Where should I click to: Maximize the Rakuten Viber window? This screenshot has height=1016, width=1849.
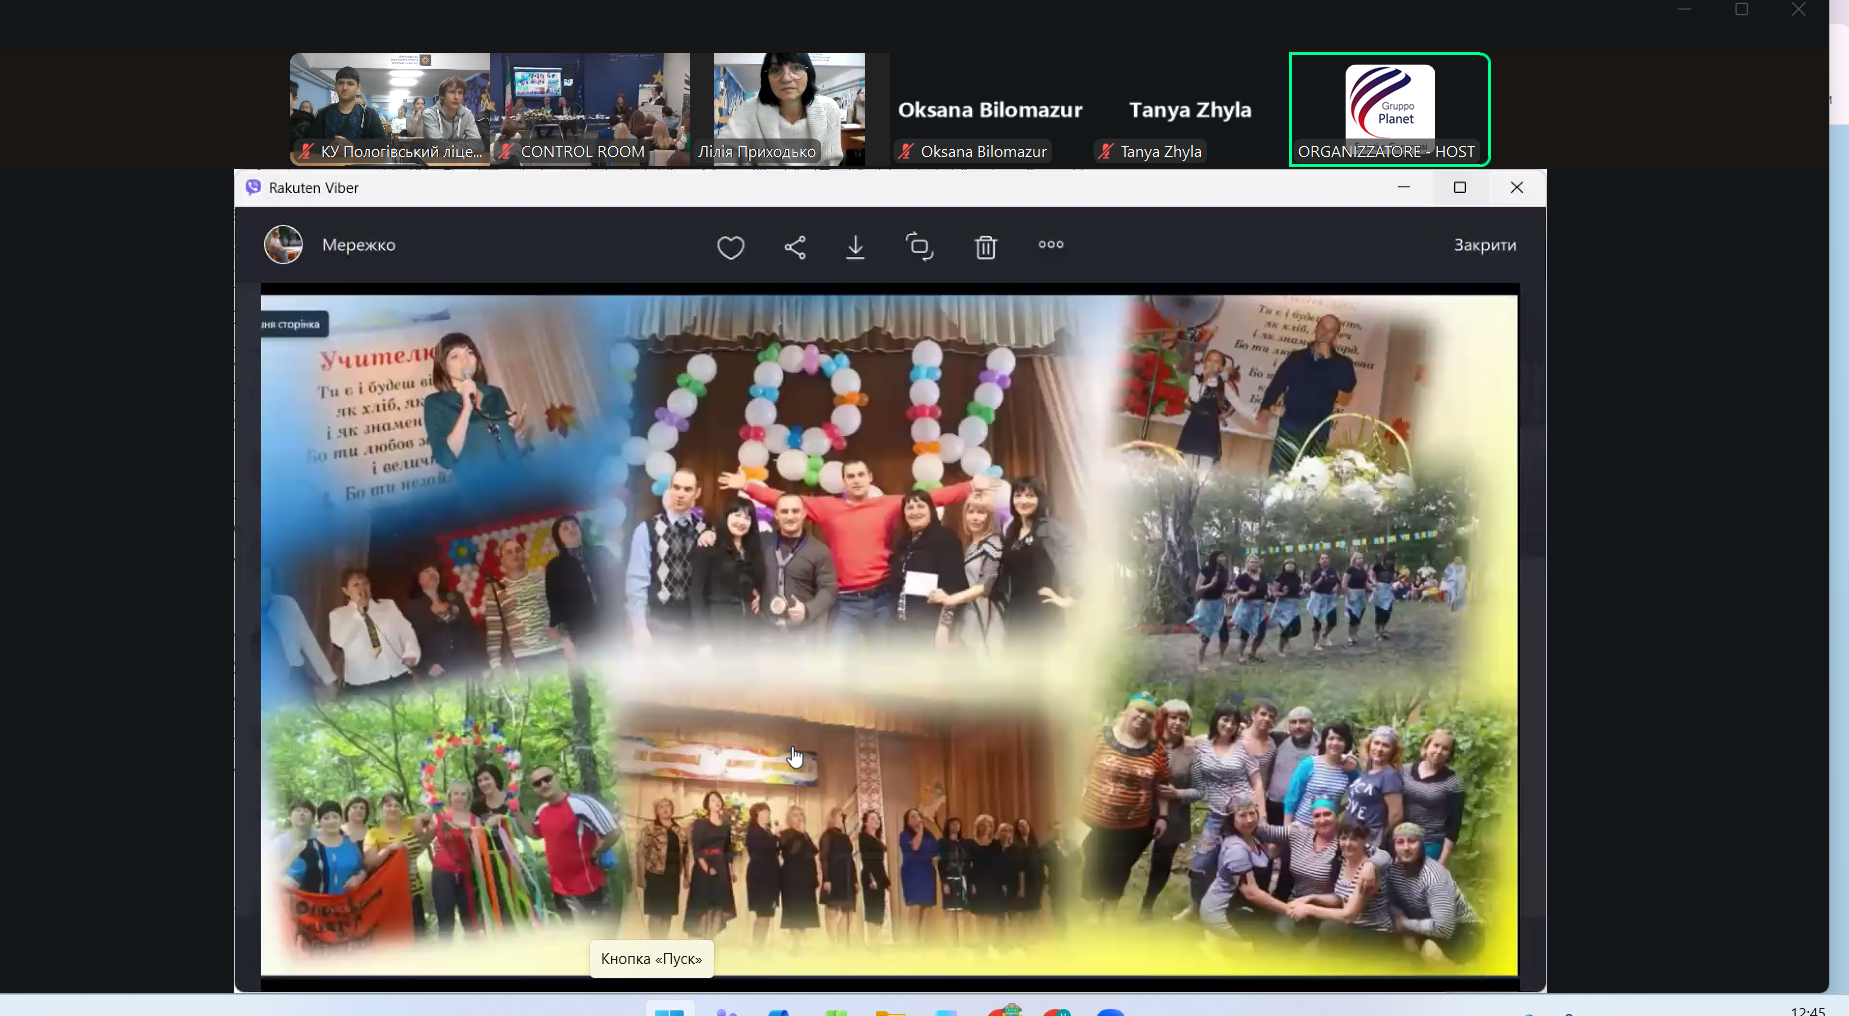(x=1460, y=188)
